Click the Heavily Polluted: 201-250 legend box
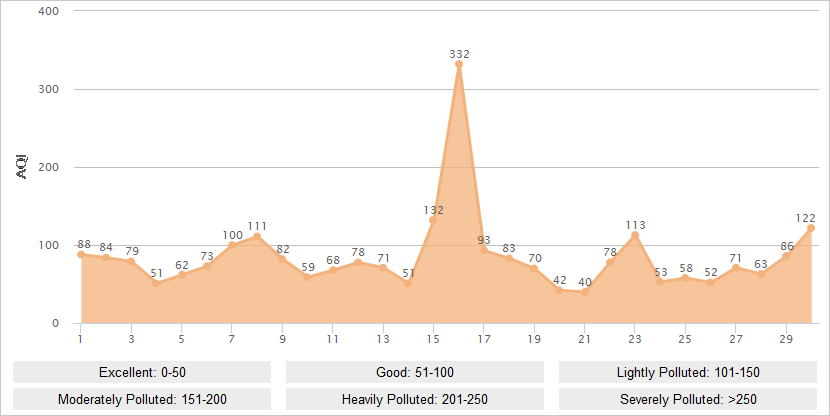 [414, 399]
